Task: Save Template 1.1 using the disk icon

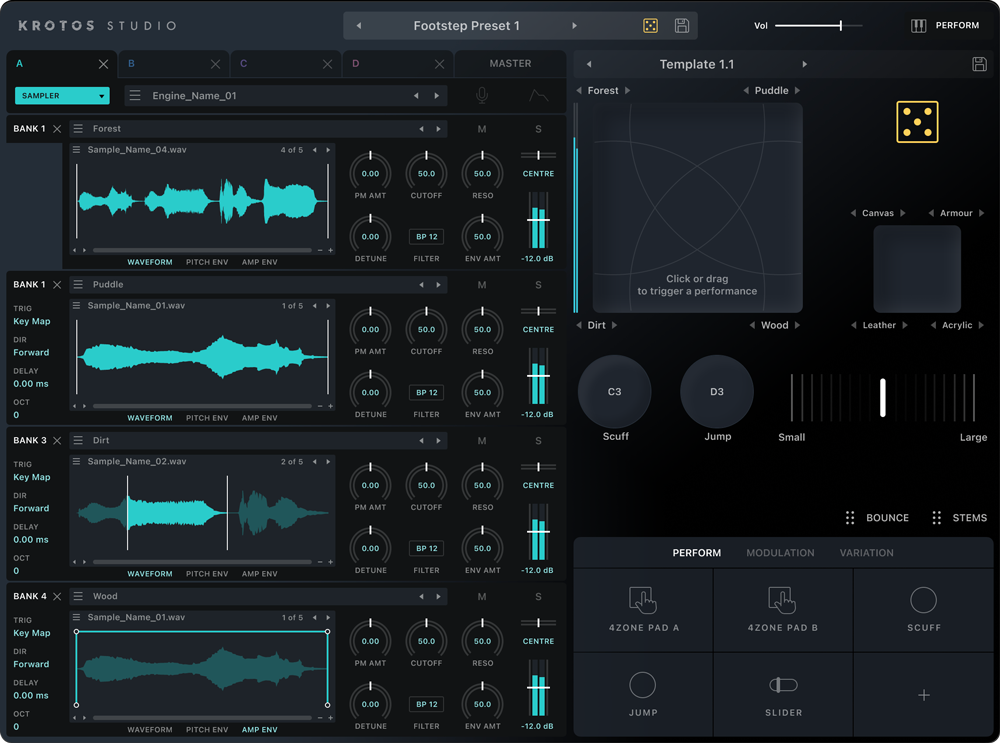Action: [980, 64]
